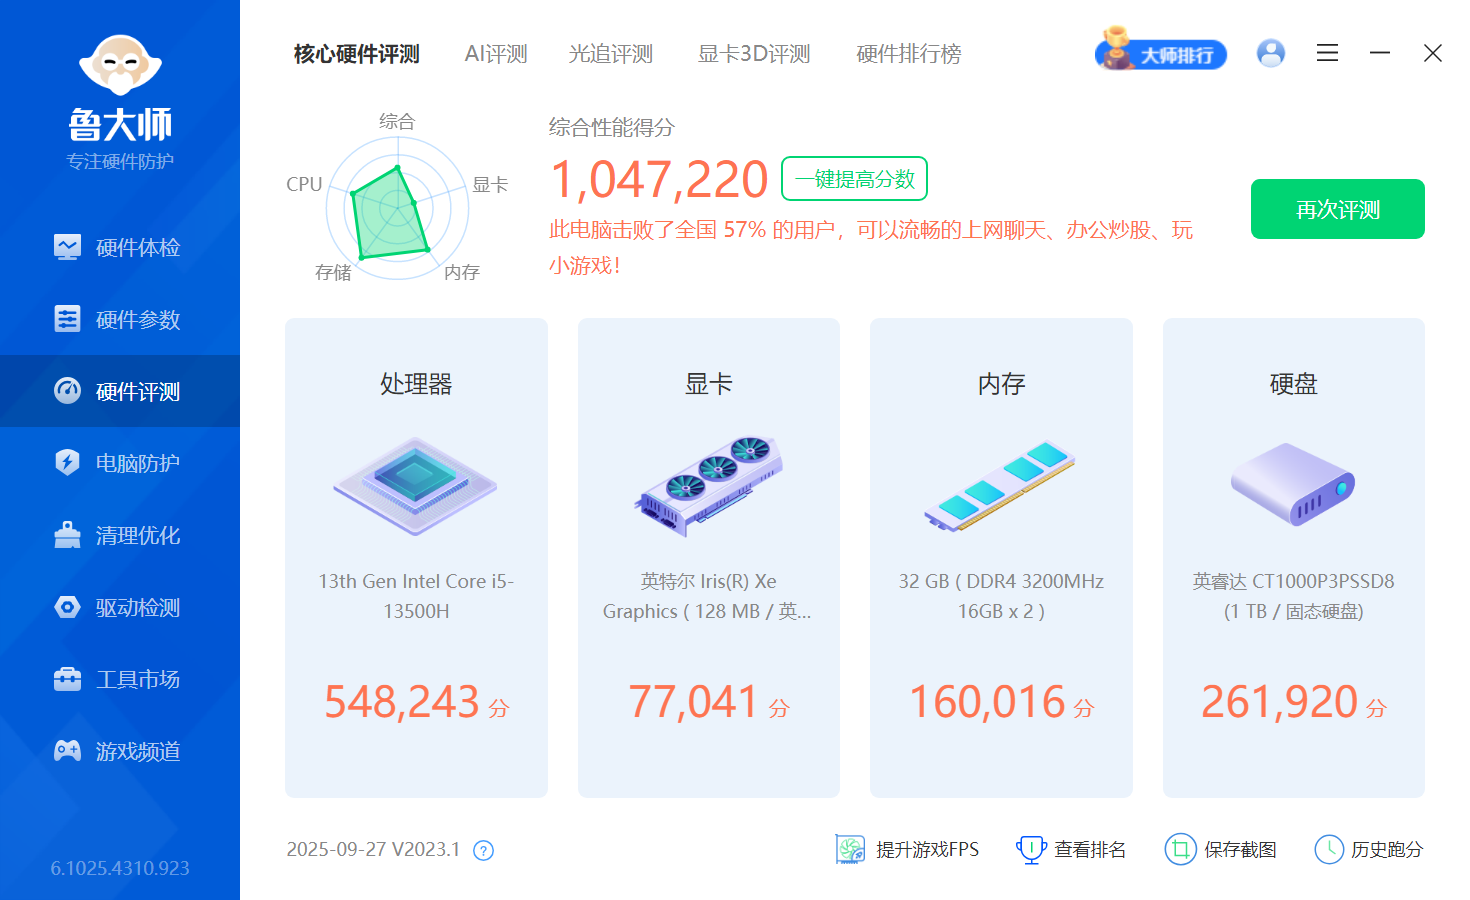
Task: Click 提升游戏FPS icon
Action: pos(850,849)
